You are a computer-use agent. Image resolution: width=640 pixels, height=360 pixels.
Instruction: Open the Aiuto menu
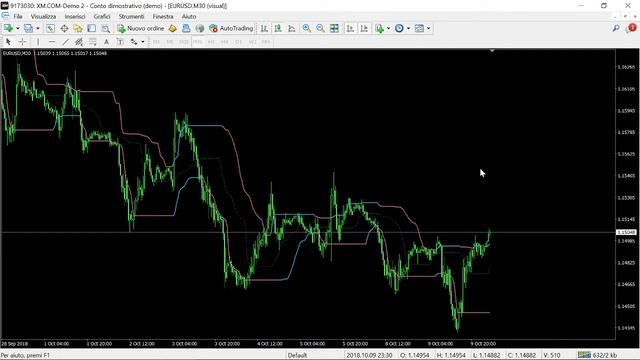tap(189, 16)
